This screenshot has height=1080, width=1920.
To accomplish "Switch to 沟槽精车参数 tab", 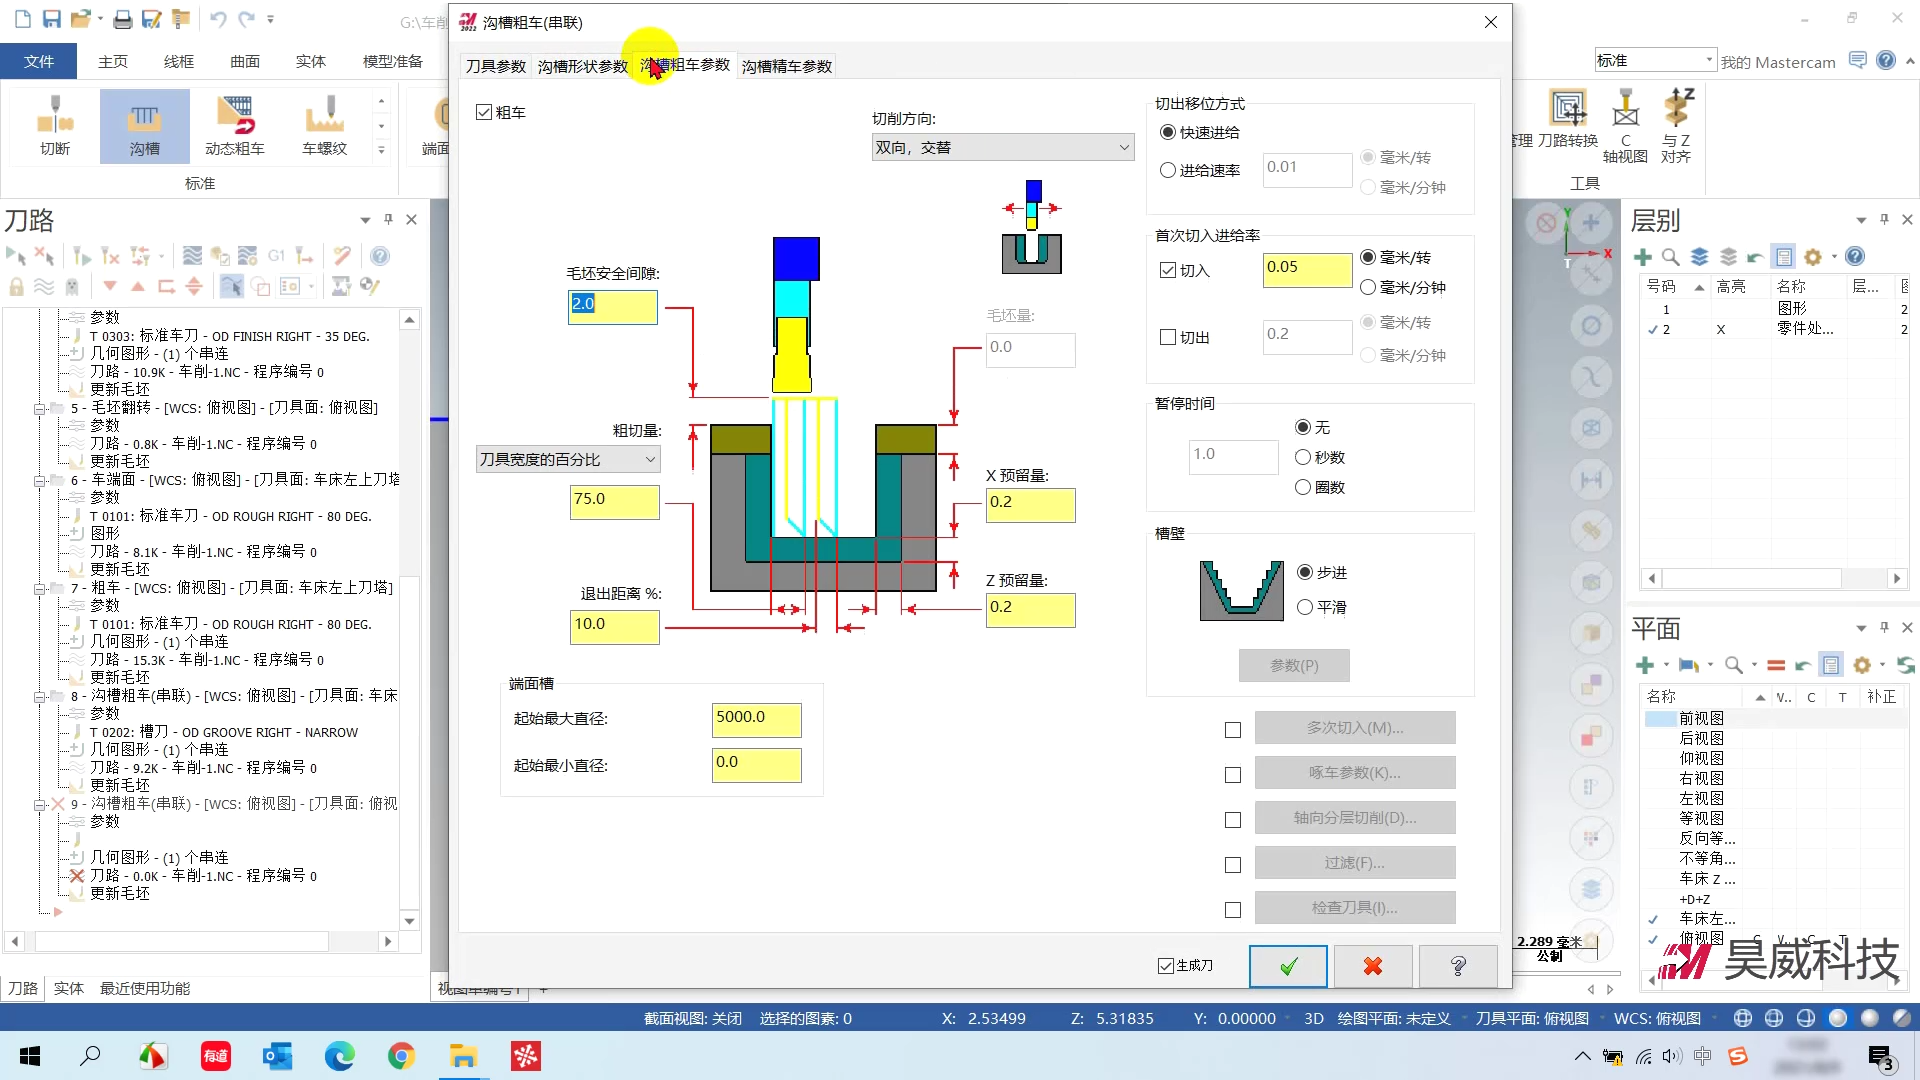I will (x=787, y=67).
